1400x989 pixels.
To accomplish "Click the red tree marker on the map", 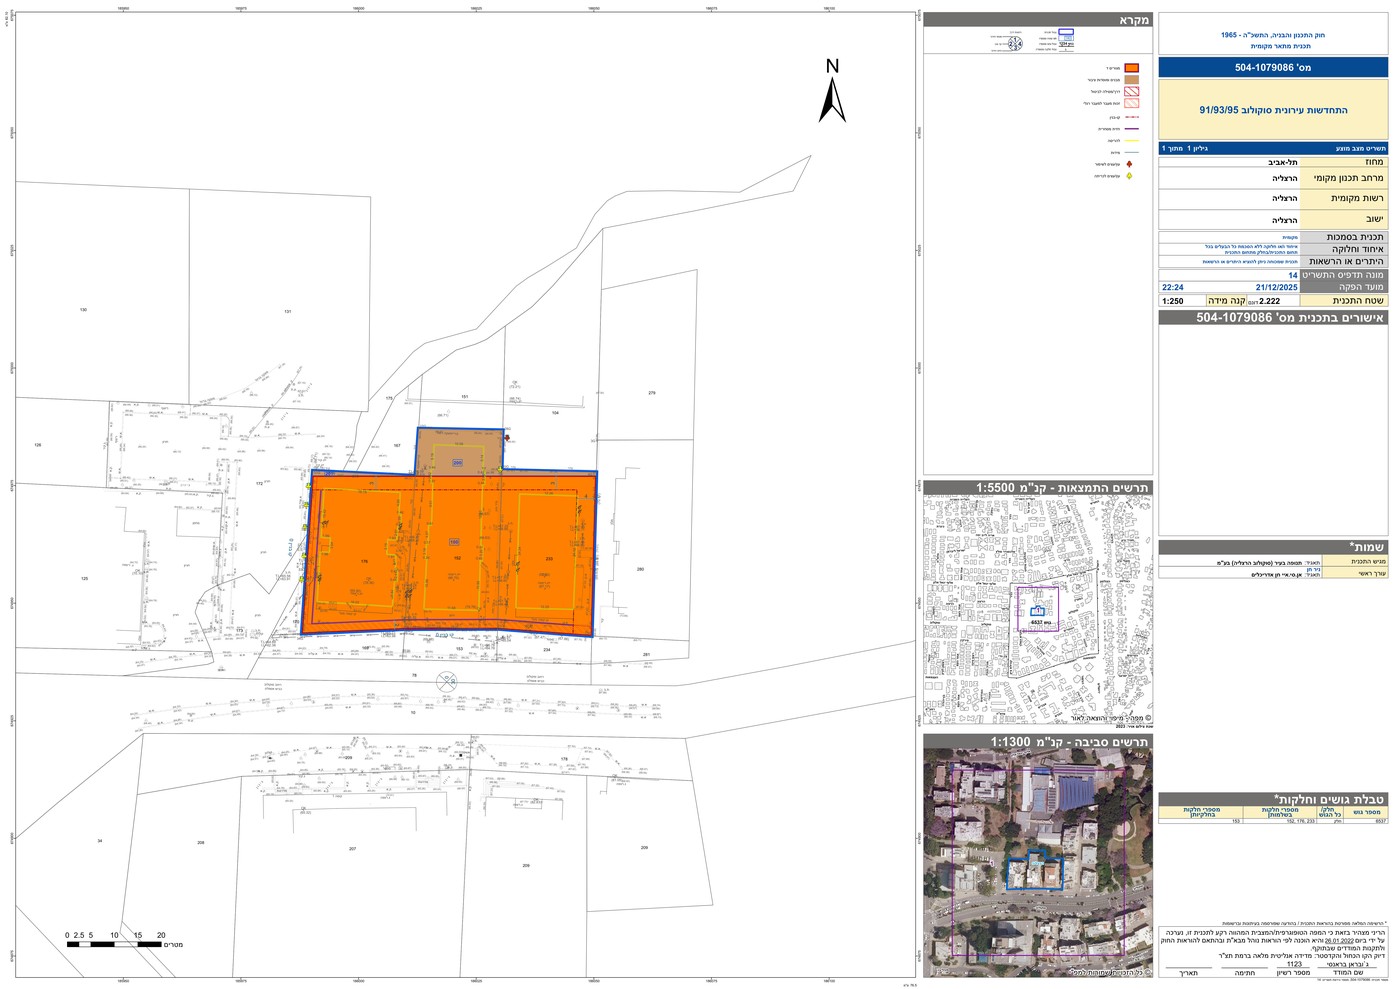I will point(507,437).
